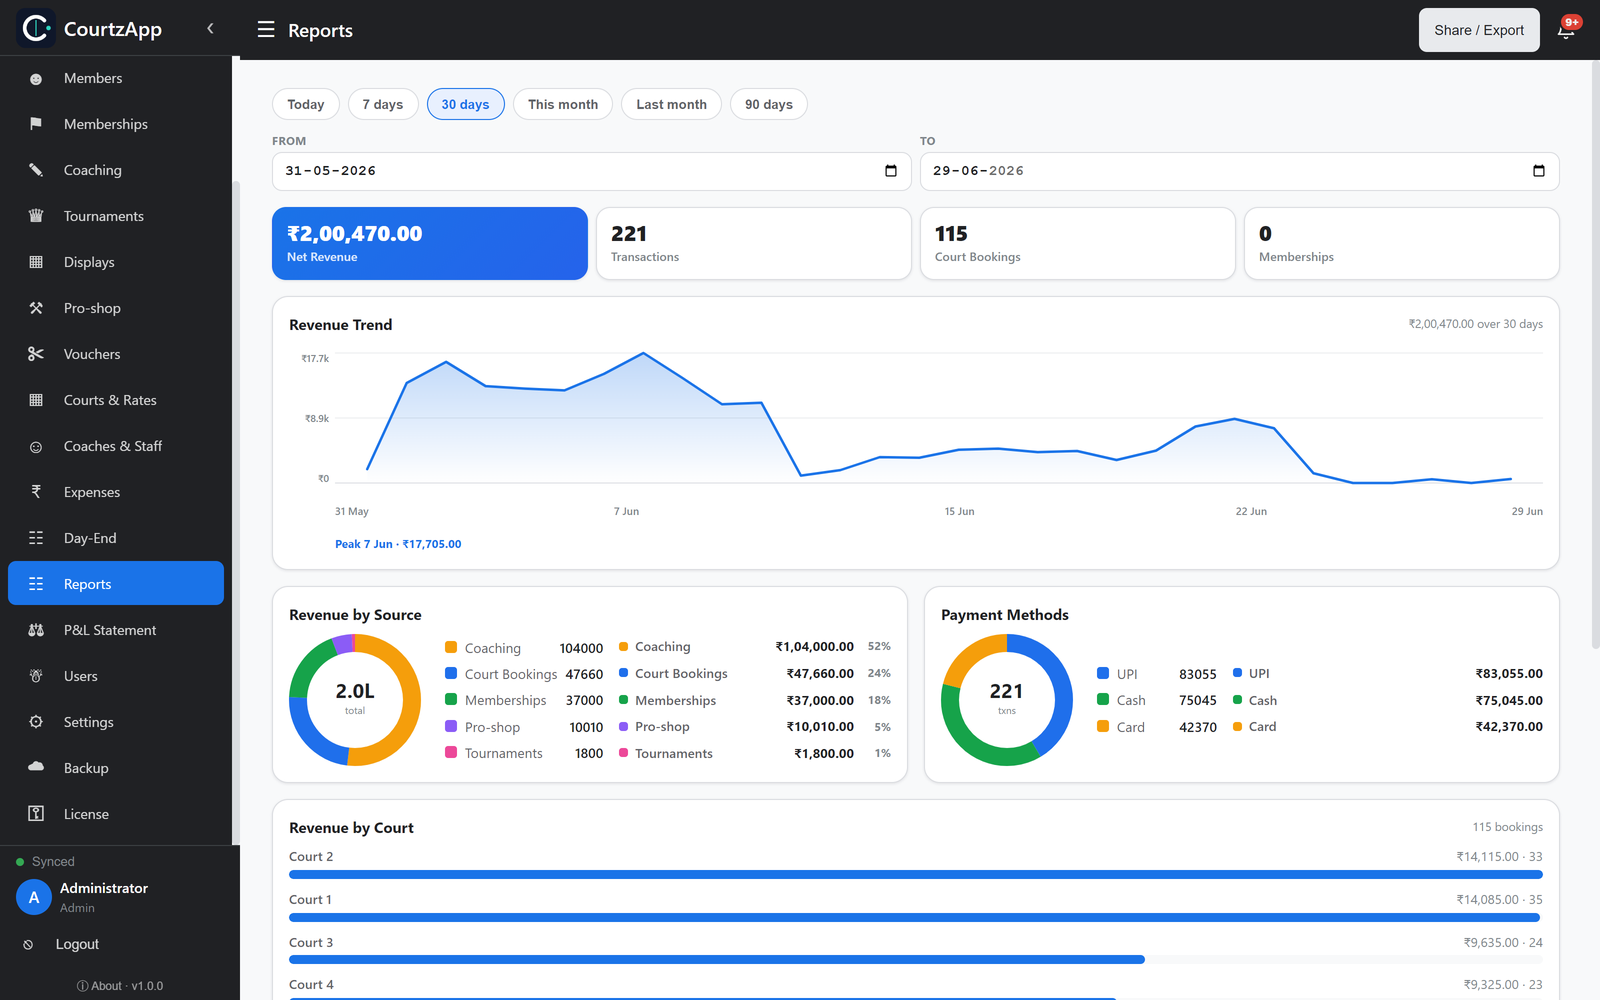
Task: Click the Settings gear icon
Action: tap(36, 722)
